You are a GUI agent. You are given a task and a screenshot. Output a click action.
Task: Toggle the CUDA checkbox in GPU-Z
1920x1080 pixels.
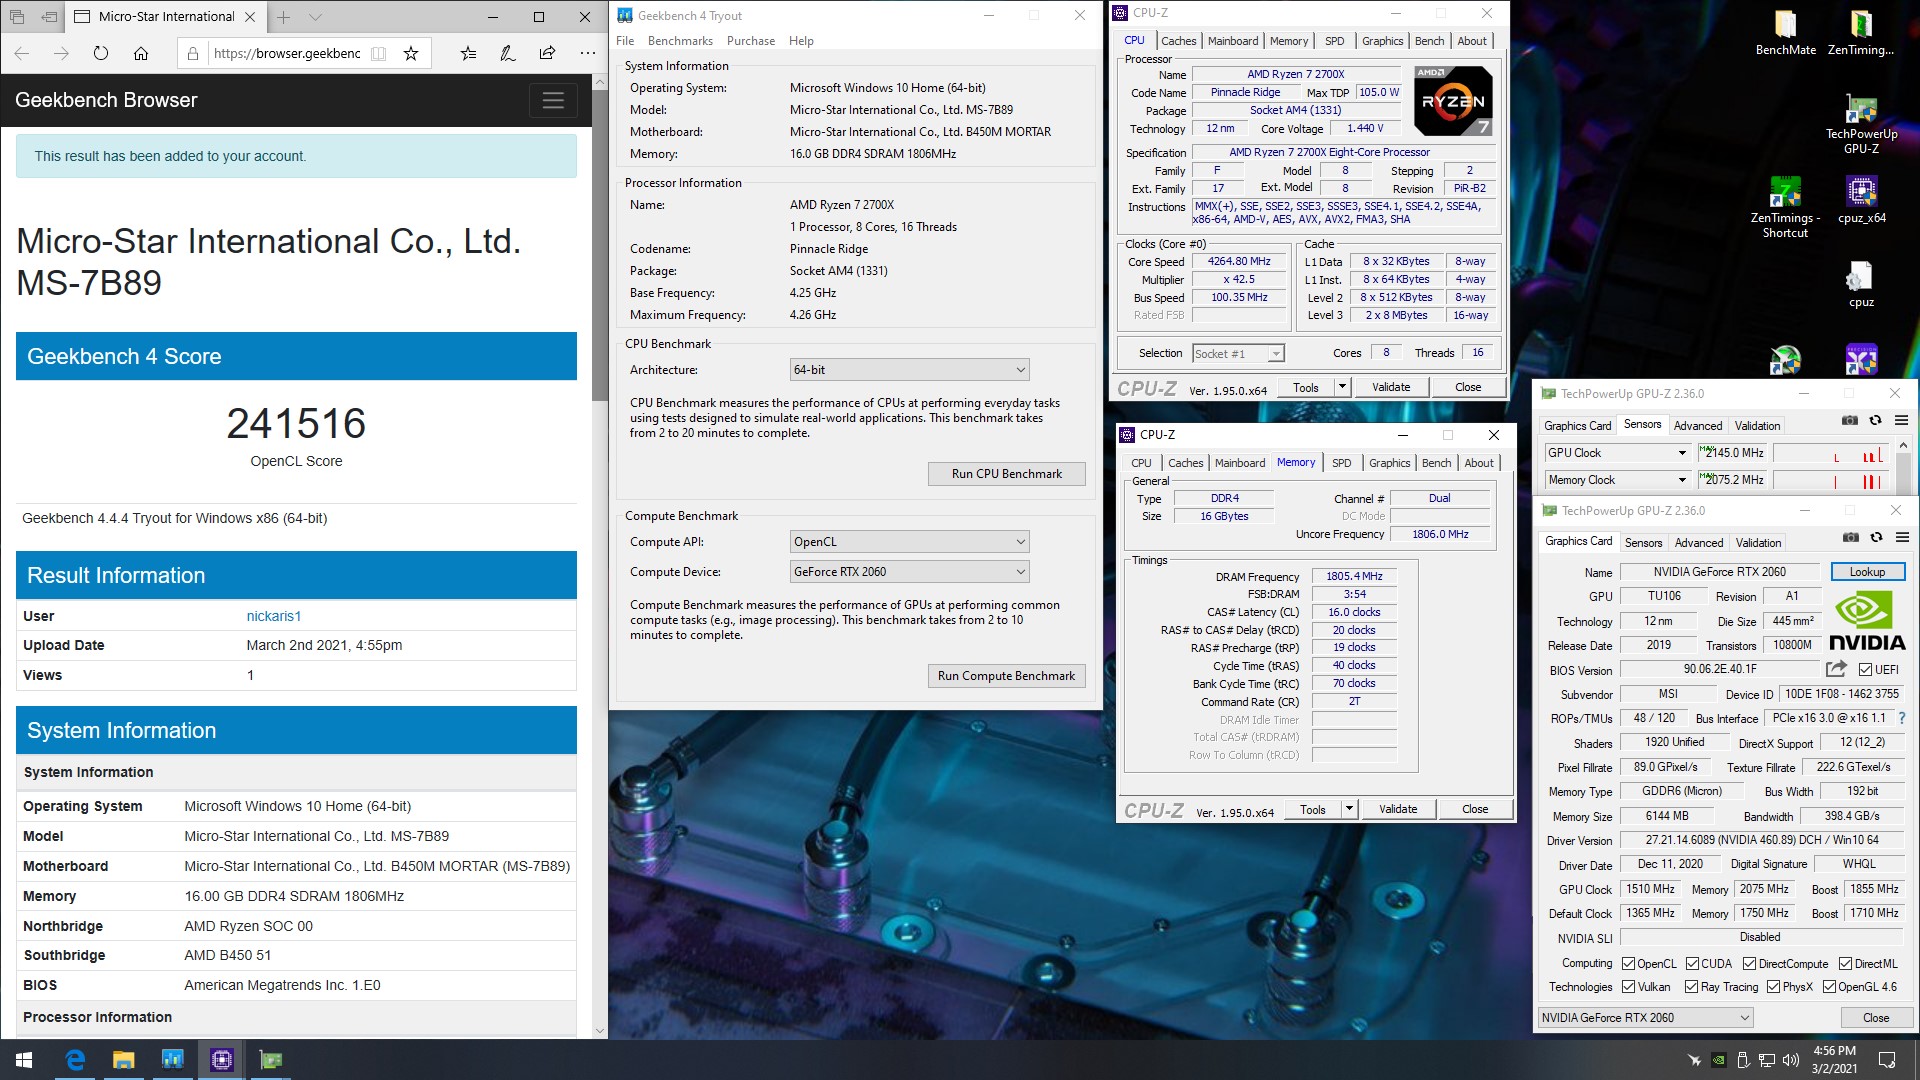[1692, 964]
